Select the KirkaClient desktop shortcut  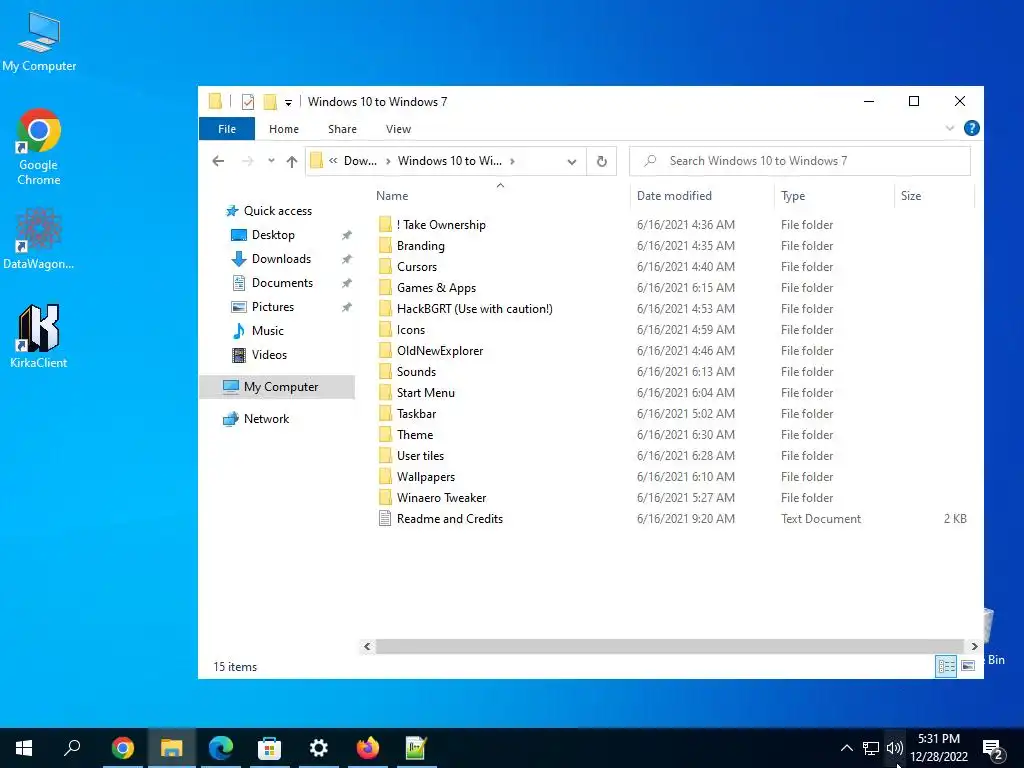click(39, 336)
